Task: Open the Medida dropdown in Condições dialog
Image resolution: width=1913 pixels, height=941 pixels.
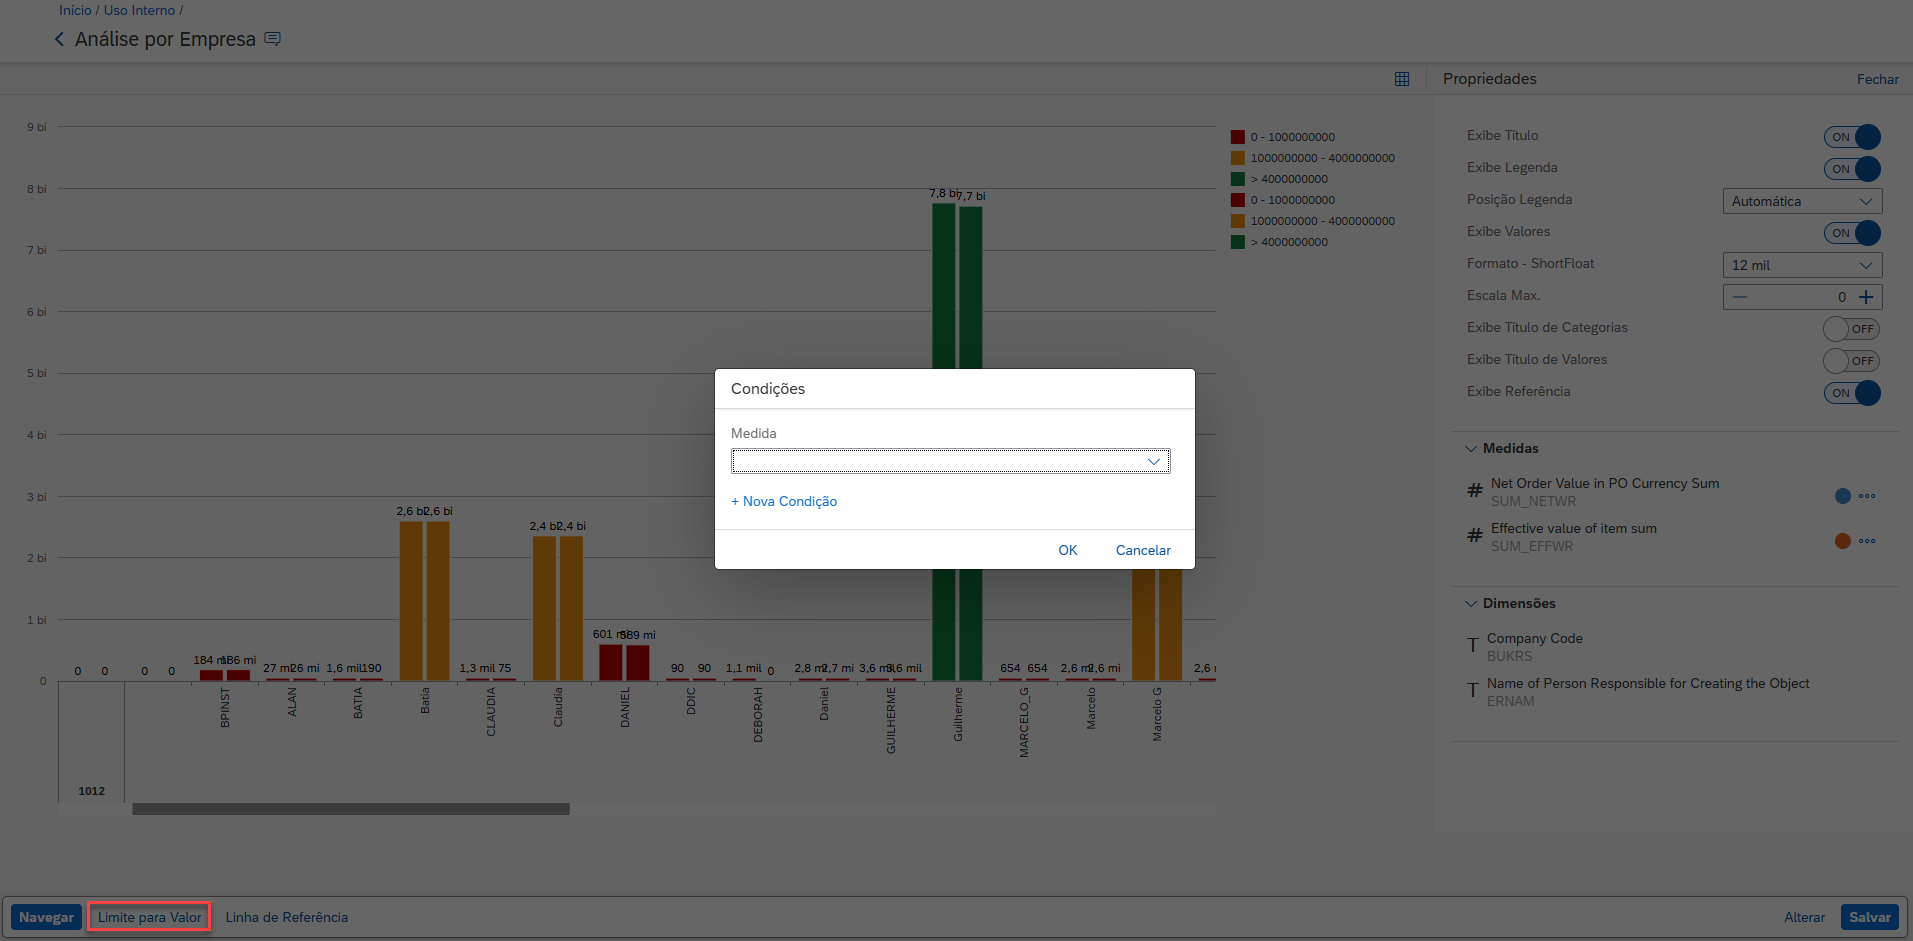Action: [950, 461]
